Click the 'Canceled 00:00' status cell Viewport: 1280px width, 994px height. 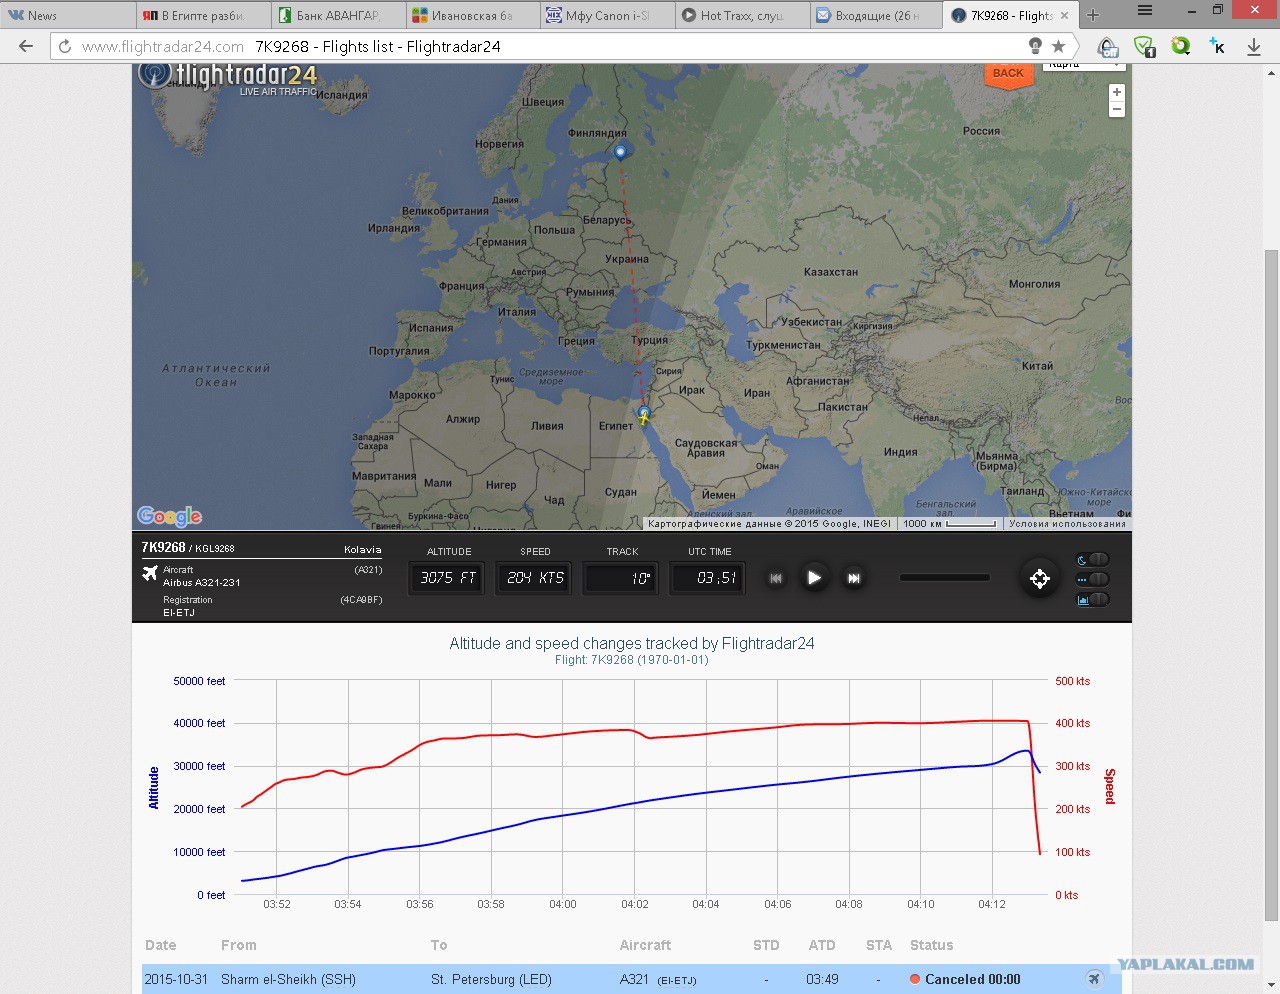coord(965,979)
